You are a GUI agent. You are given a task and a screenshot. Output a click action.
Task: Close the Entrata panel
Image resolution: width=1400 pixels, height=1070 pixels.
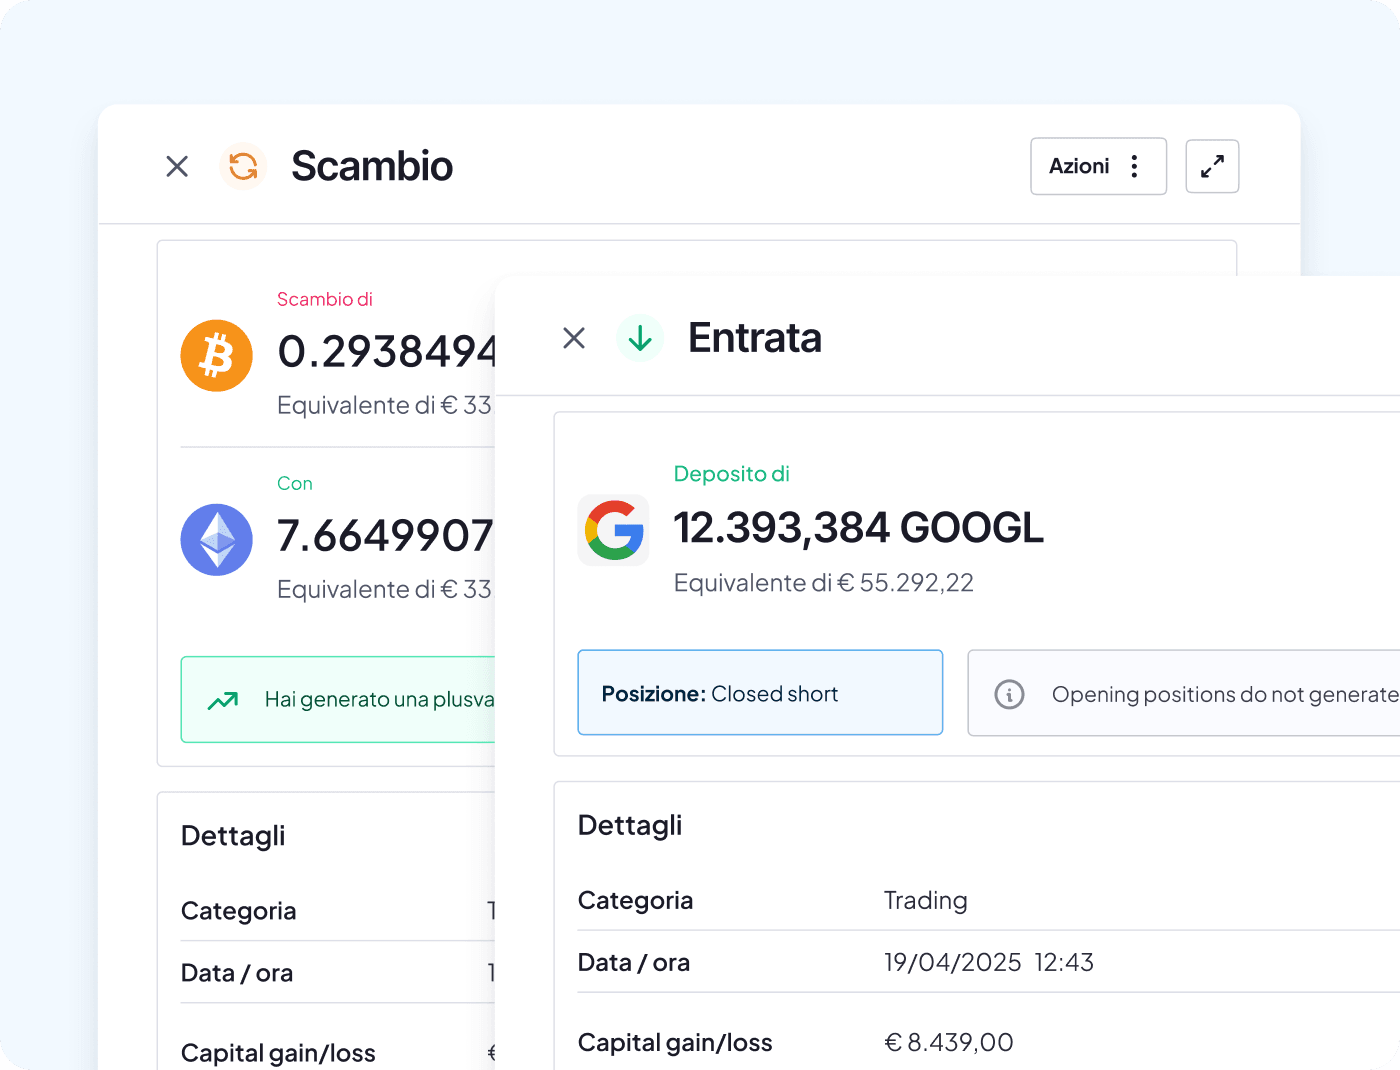pos(574,338)
